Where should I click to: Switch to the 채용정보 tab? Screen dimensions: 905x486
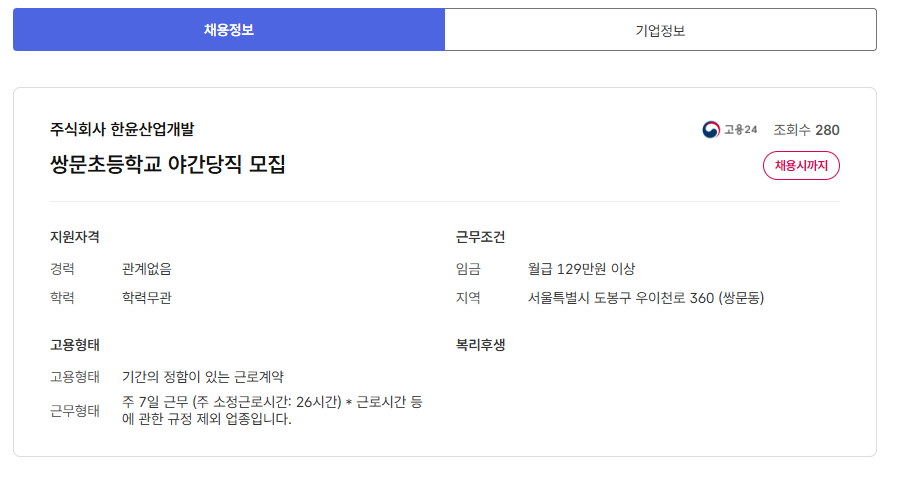coord(228,30)
